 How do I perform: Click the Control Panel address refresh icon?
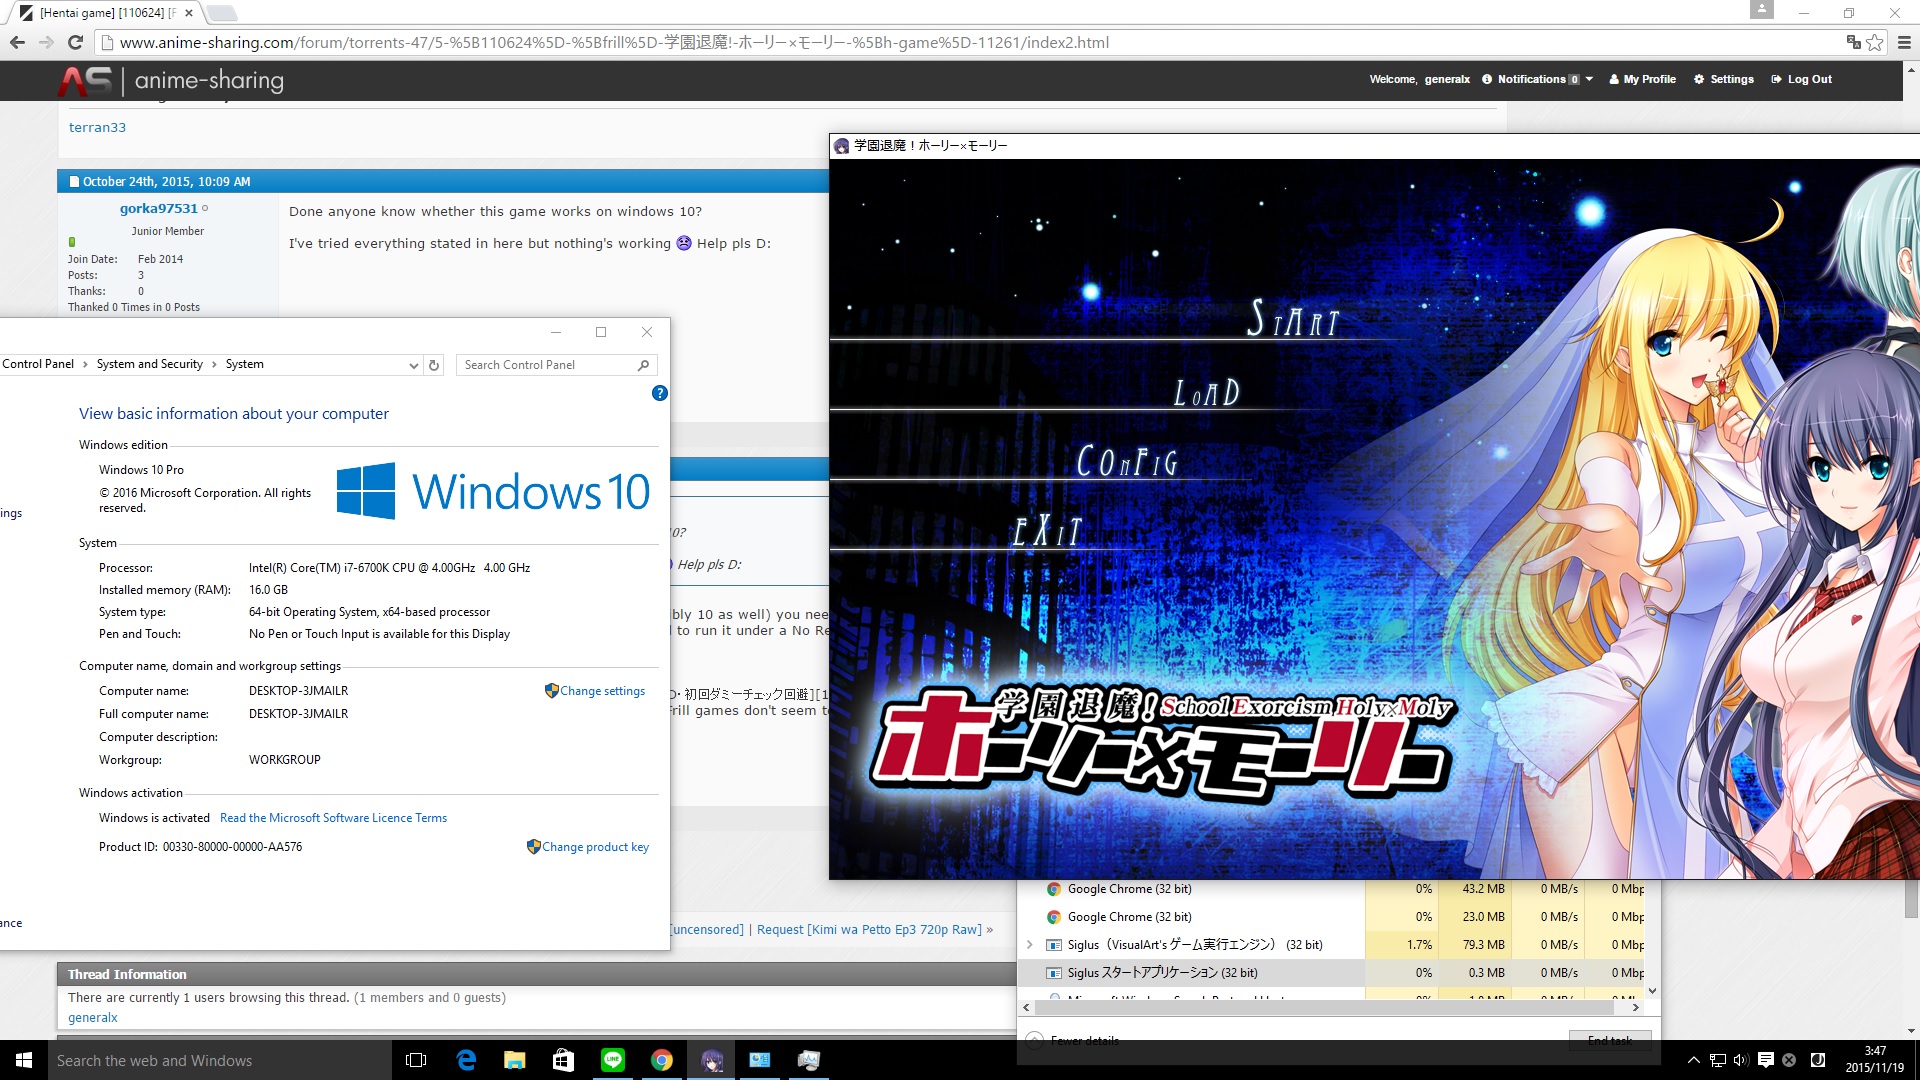coord(434,365)
